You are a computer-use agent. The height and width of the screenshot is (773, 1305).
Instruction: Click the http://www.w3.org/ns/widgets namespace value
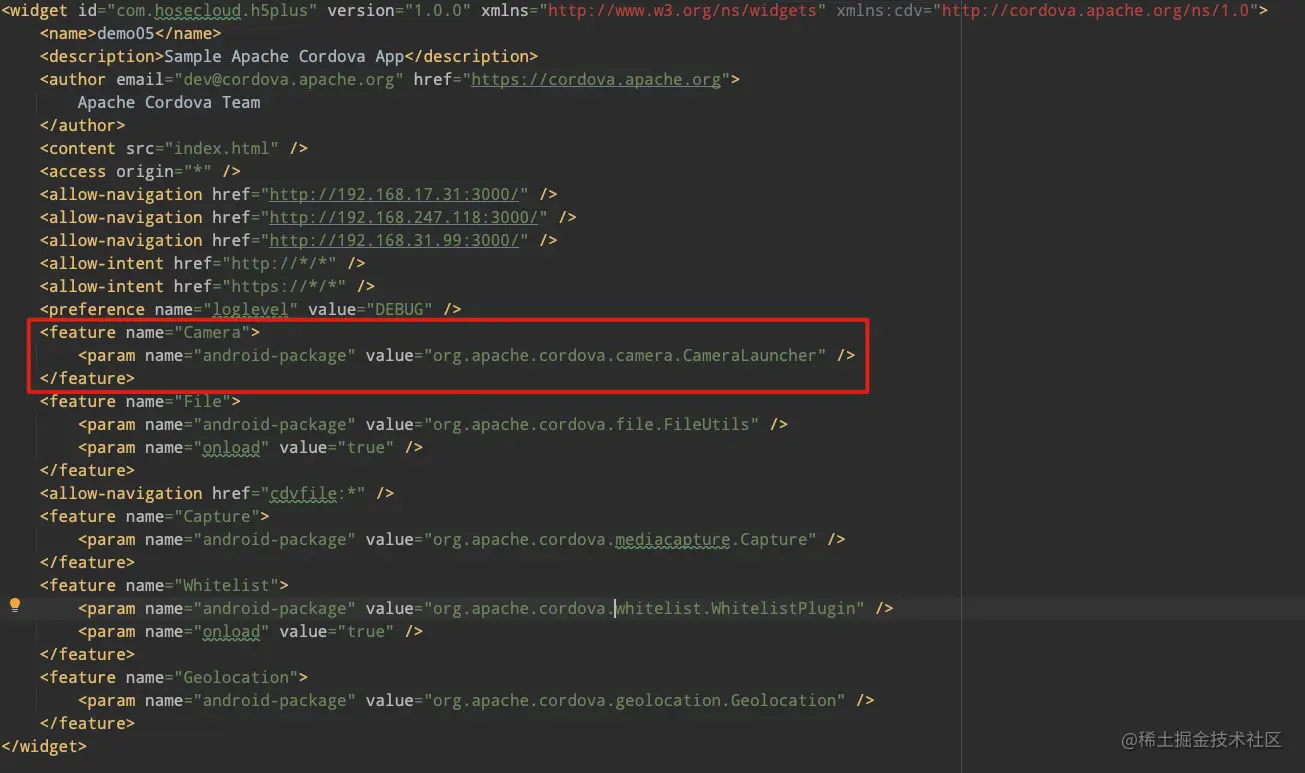pyautogui.click(x=684, y=10)
